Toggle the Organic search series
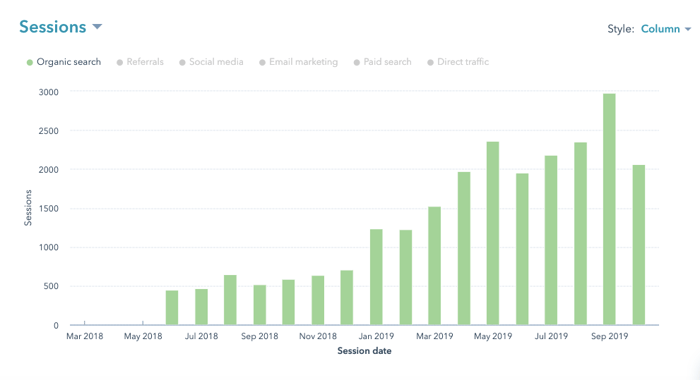Viewport: 700px width, 380px height. coord(64,62)
